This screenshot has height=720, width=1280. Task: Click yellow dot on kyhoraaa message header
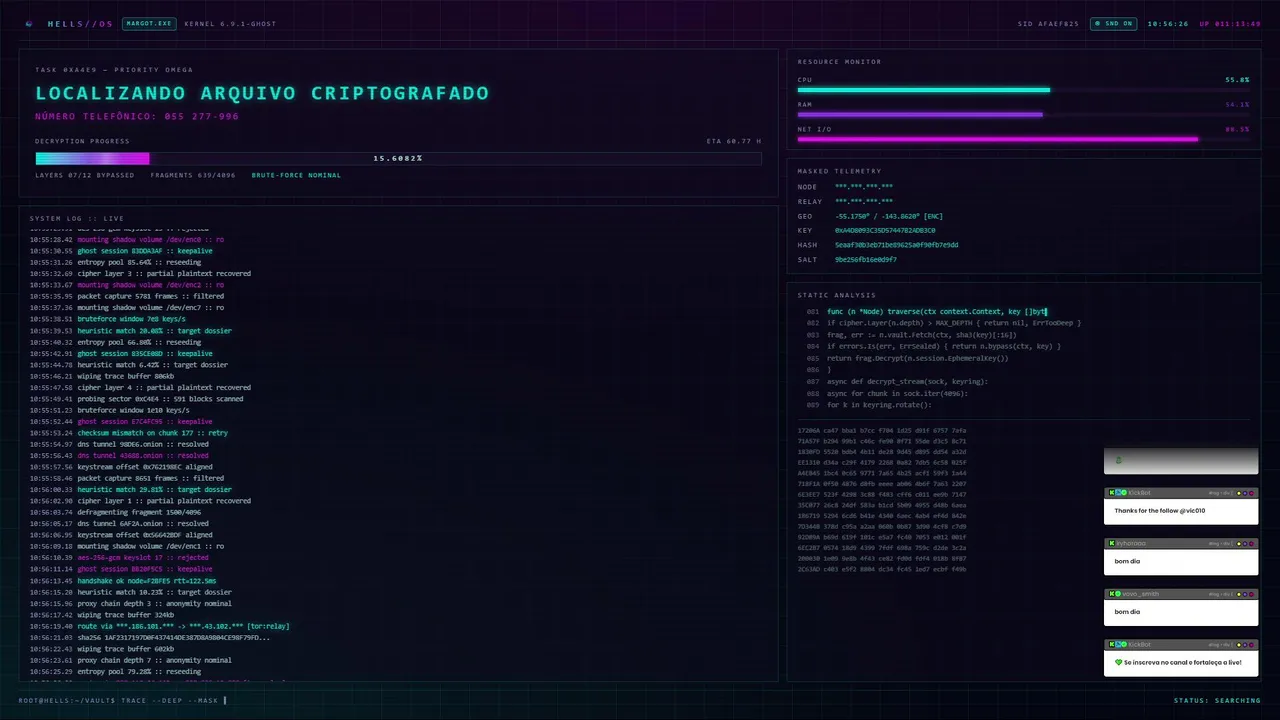pos(1239,543)
